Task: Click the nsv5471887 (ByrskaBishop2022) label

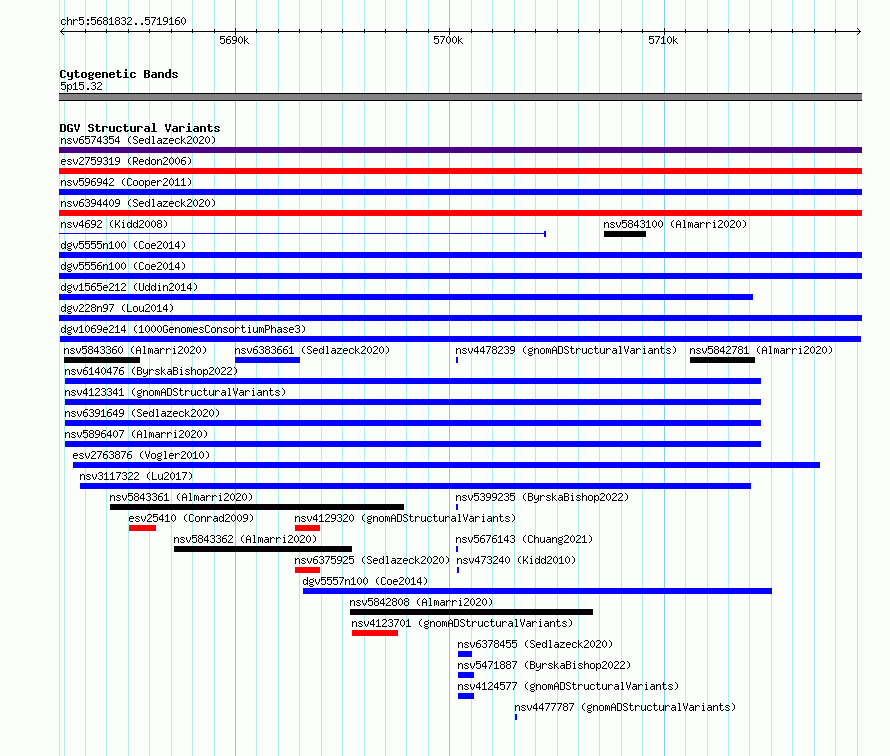Action: 544,665
